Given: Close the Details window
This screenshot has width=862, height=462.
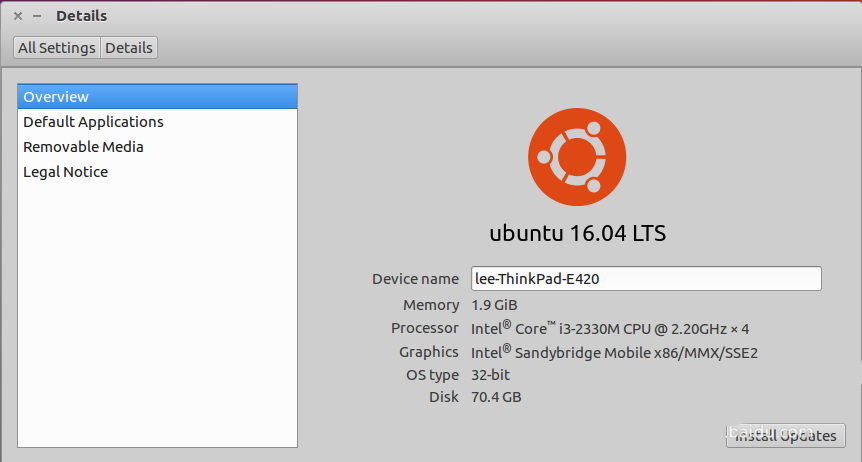Looking at the screenshot, I should point(18,16).
